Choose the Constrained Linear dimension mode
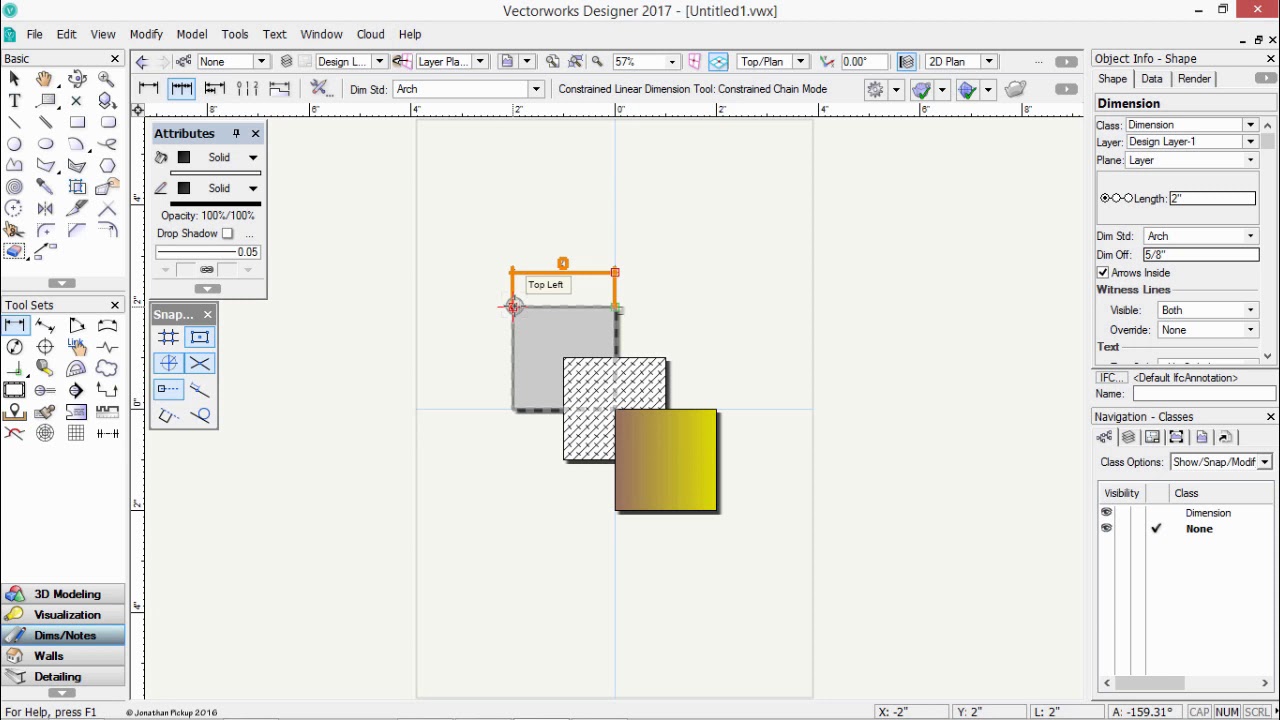Screen dimensions: 1280x720 pos(148,88)
